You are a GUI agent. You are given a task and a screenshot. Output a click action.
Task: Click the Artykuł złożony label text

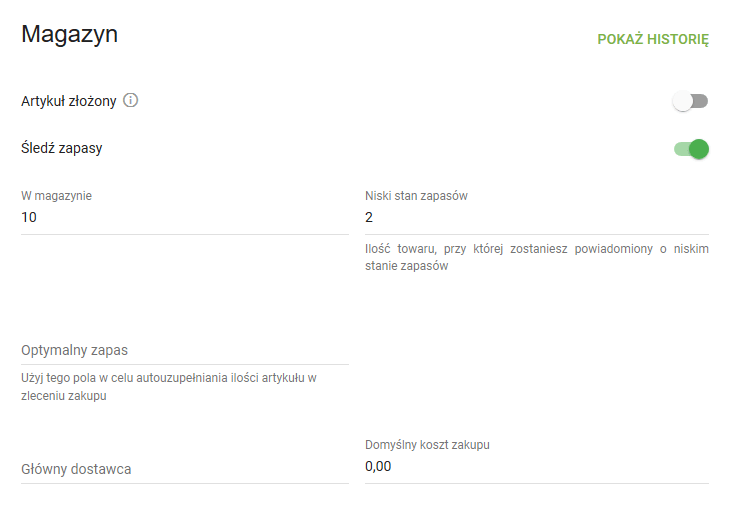pos(69,101)
